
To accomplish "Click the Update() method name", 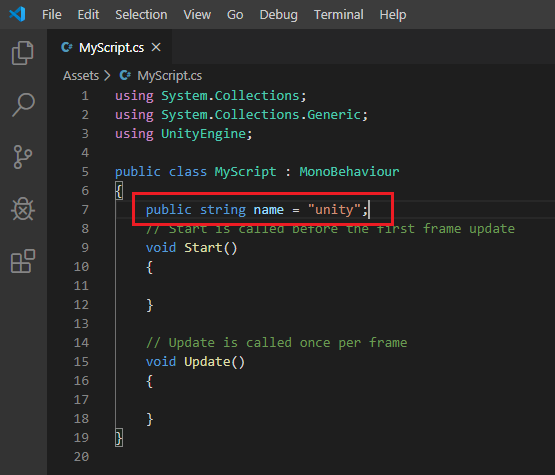I will coord(207,362).
